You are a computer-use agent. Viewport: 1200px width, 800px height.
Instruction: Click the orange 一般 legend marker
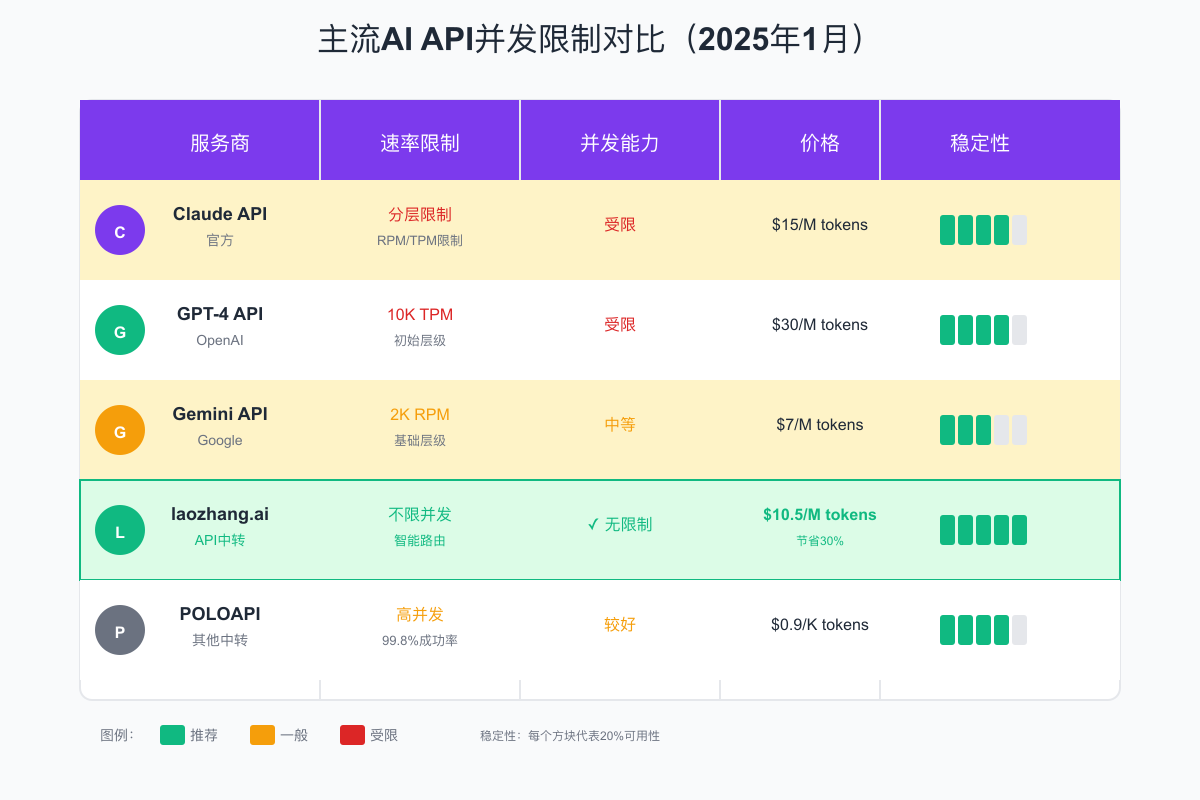(262, 734)
